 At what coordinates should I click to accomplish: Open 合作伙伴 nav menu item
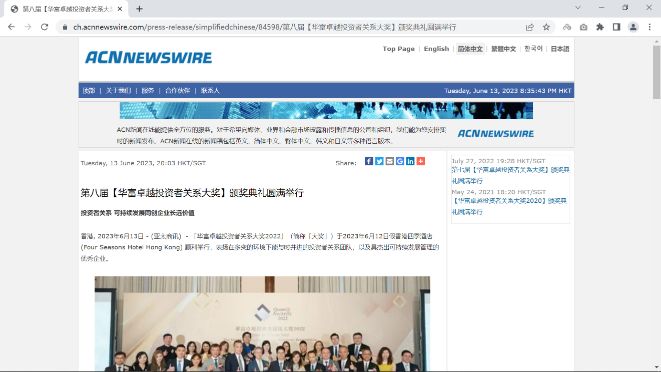tap(177, 91)
